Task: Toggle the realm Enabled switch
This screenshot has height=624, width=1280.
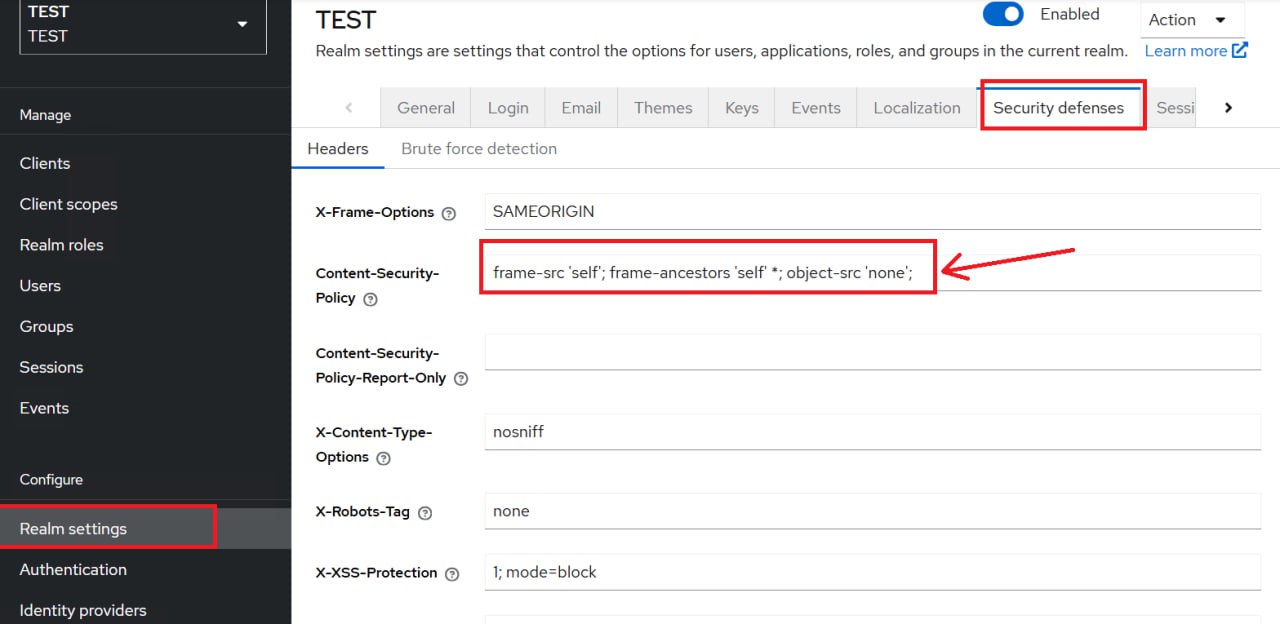Action: tap(1003, 15)
